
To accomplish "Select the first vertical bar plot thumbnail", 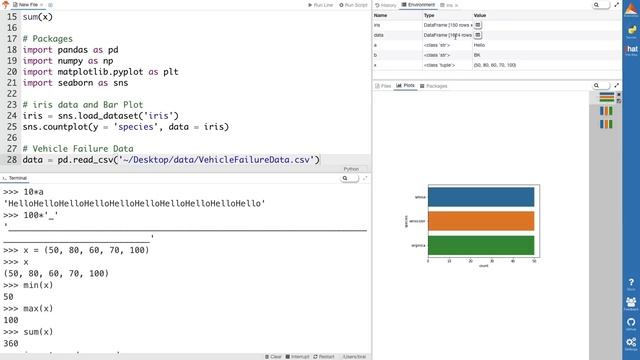I will [606, 111].
